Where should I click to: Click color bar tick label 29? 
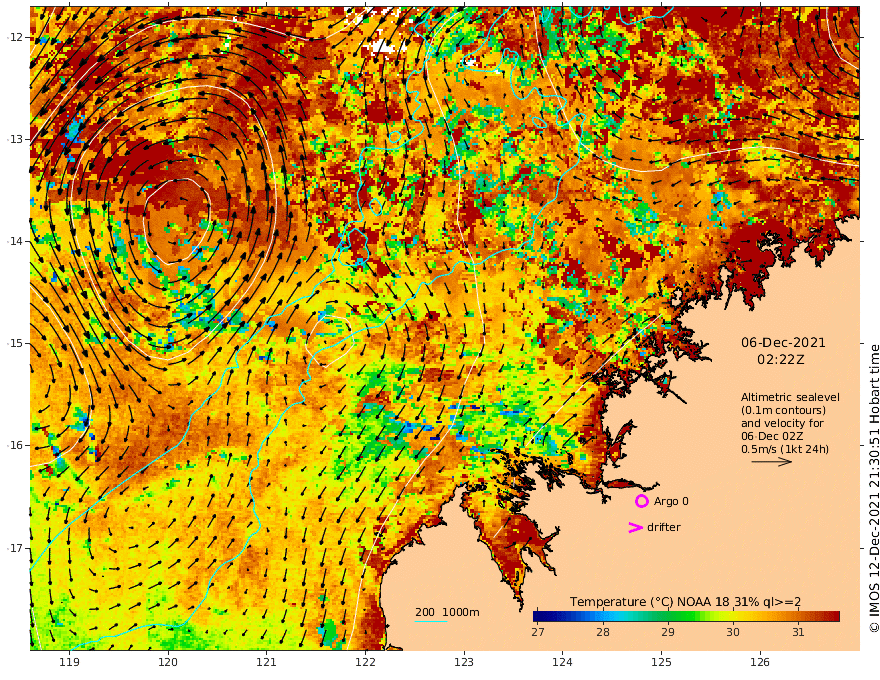click(668, 632)
